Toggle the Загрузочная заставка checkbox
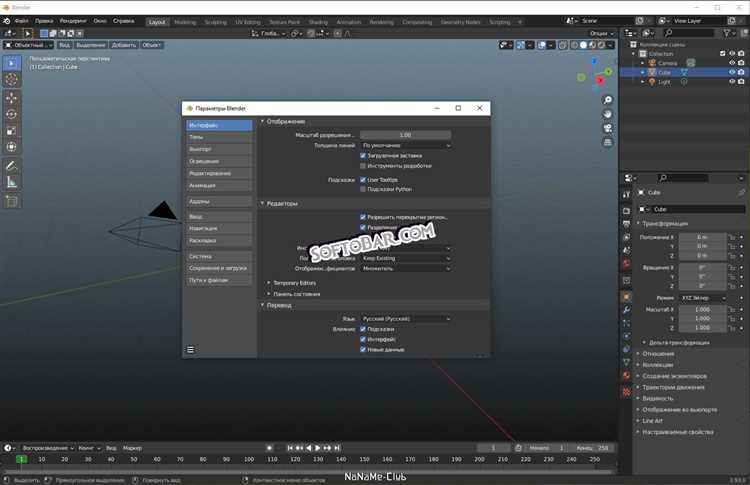Image resolution: width=750 pixels, height=485 pixels. [x=363, y=155]
